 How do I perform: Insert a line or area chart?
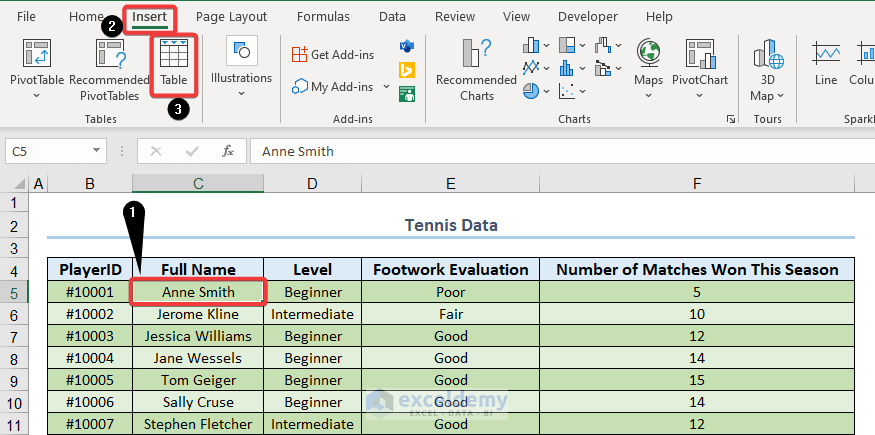[531, 68]
